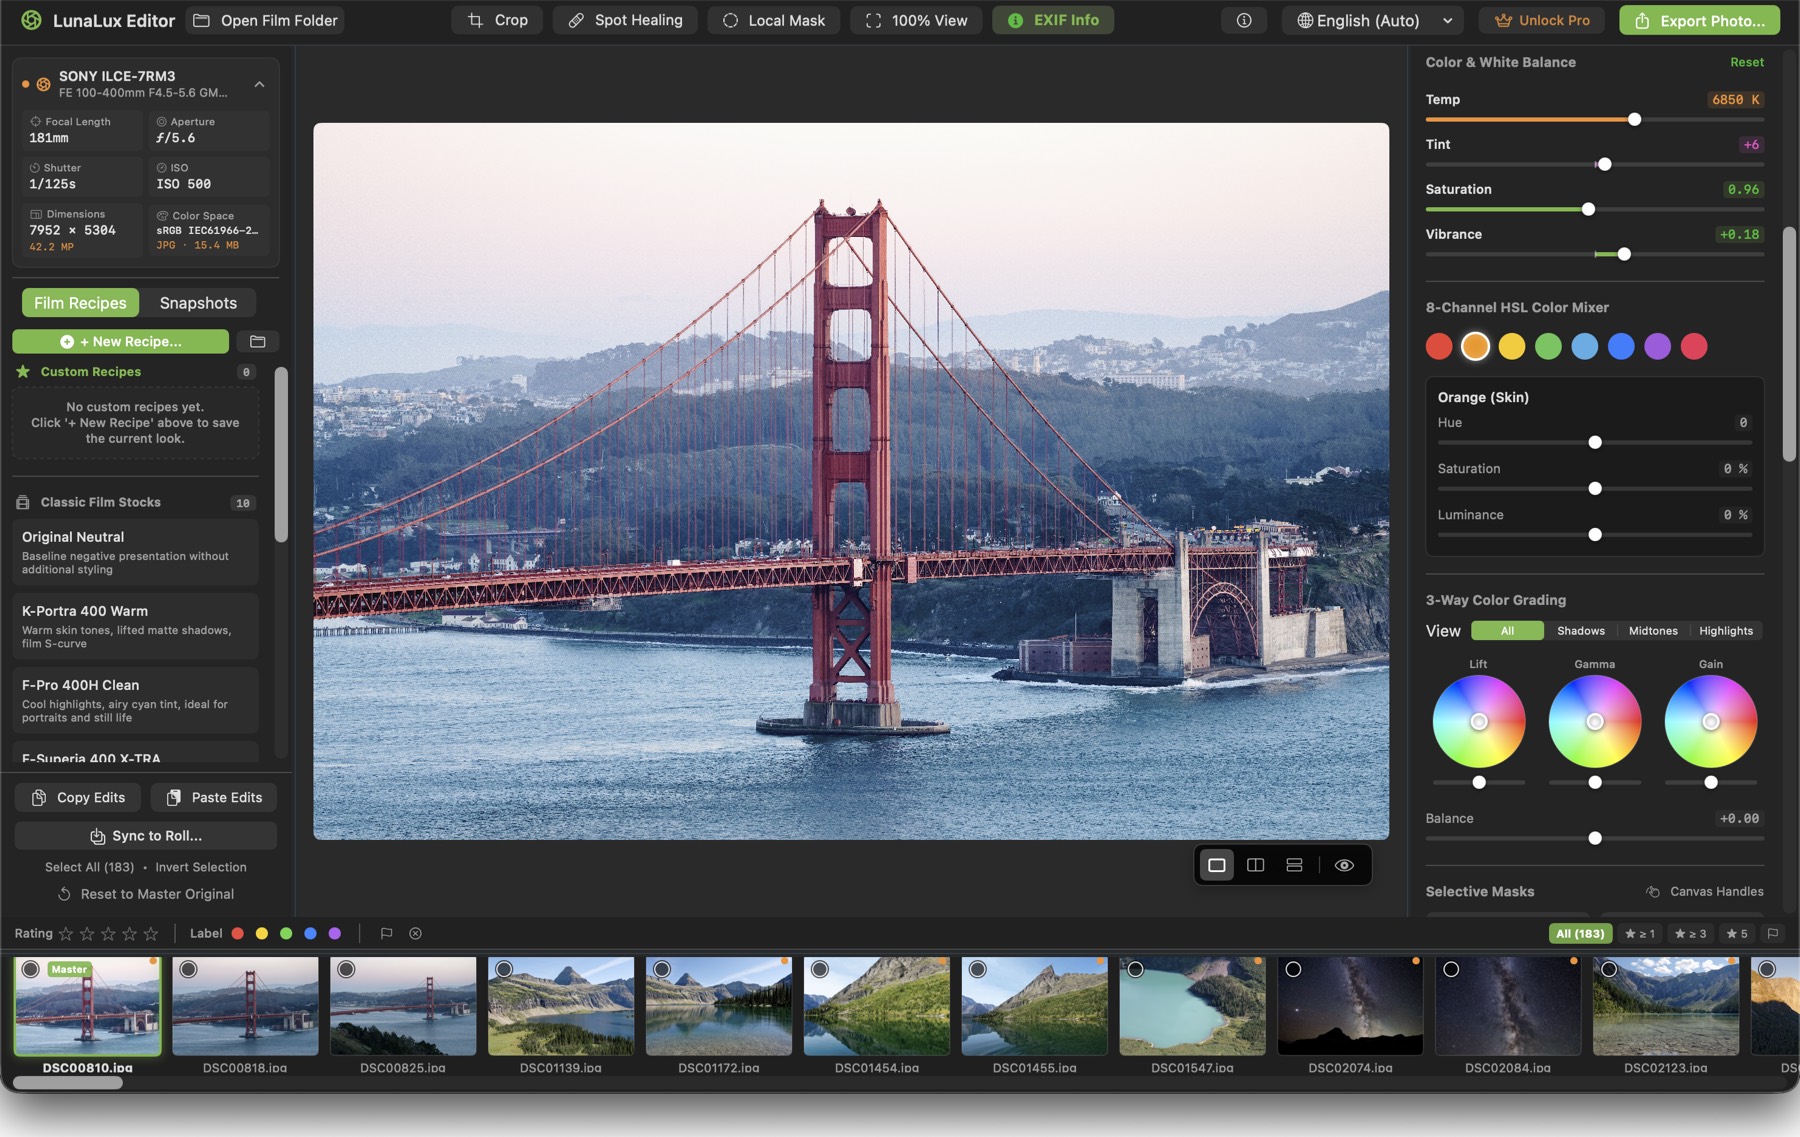Expand the Custom Recipes section

coord(135,372)
